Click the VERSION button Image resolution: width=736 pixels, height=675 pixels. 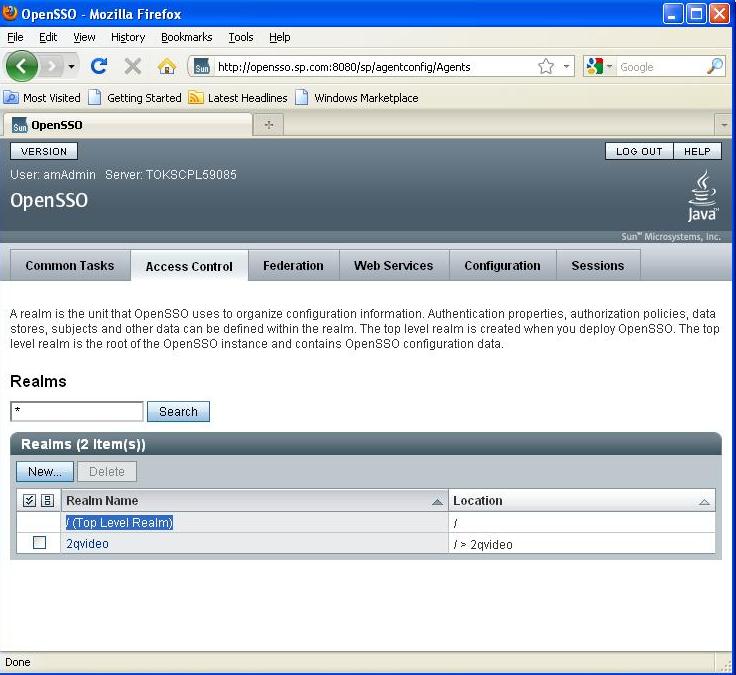tap(44, 151)
